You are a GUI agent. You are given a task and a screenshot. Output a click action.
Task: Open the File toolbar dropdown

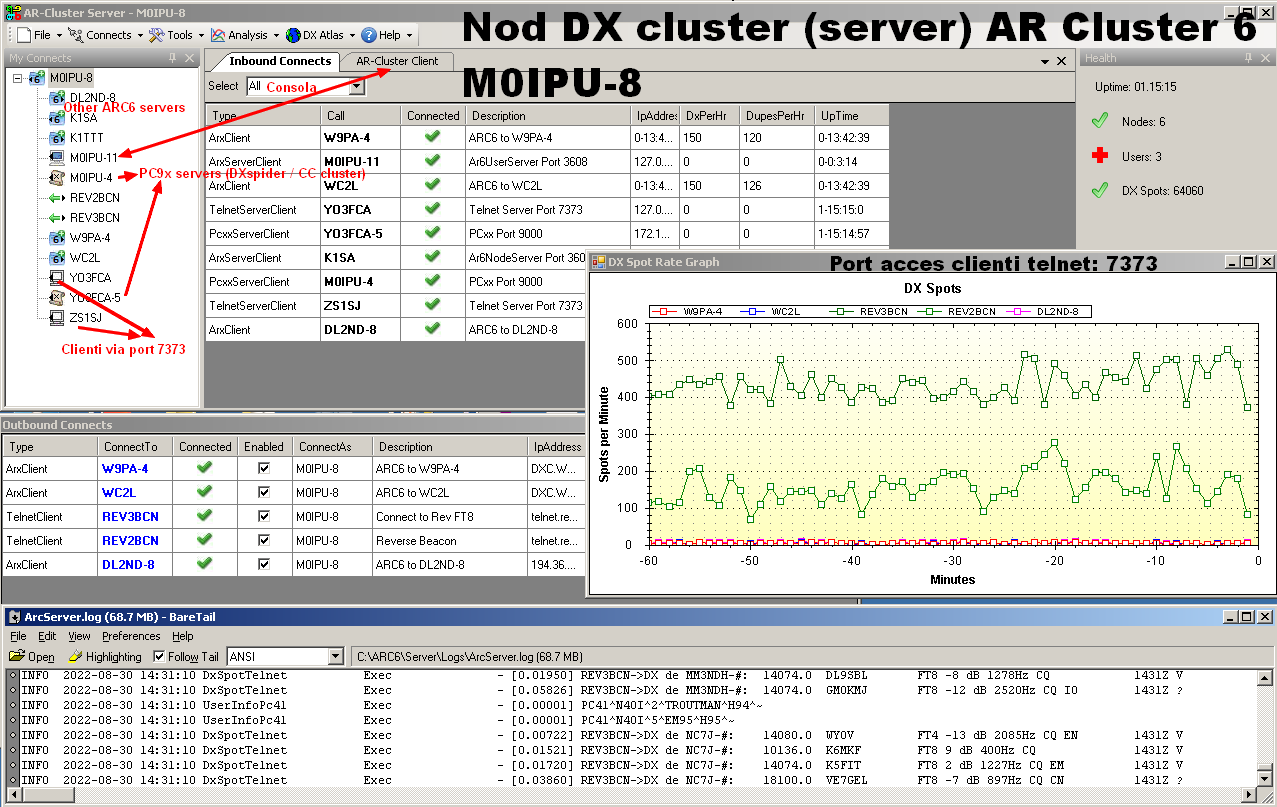[x=59, y=35]
